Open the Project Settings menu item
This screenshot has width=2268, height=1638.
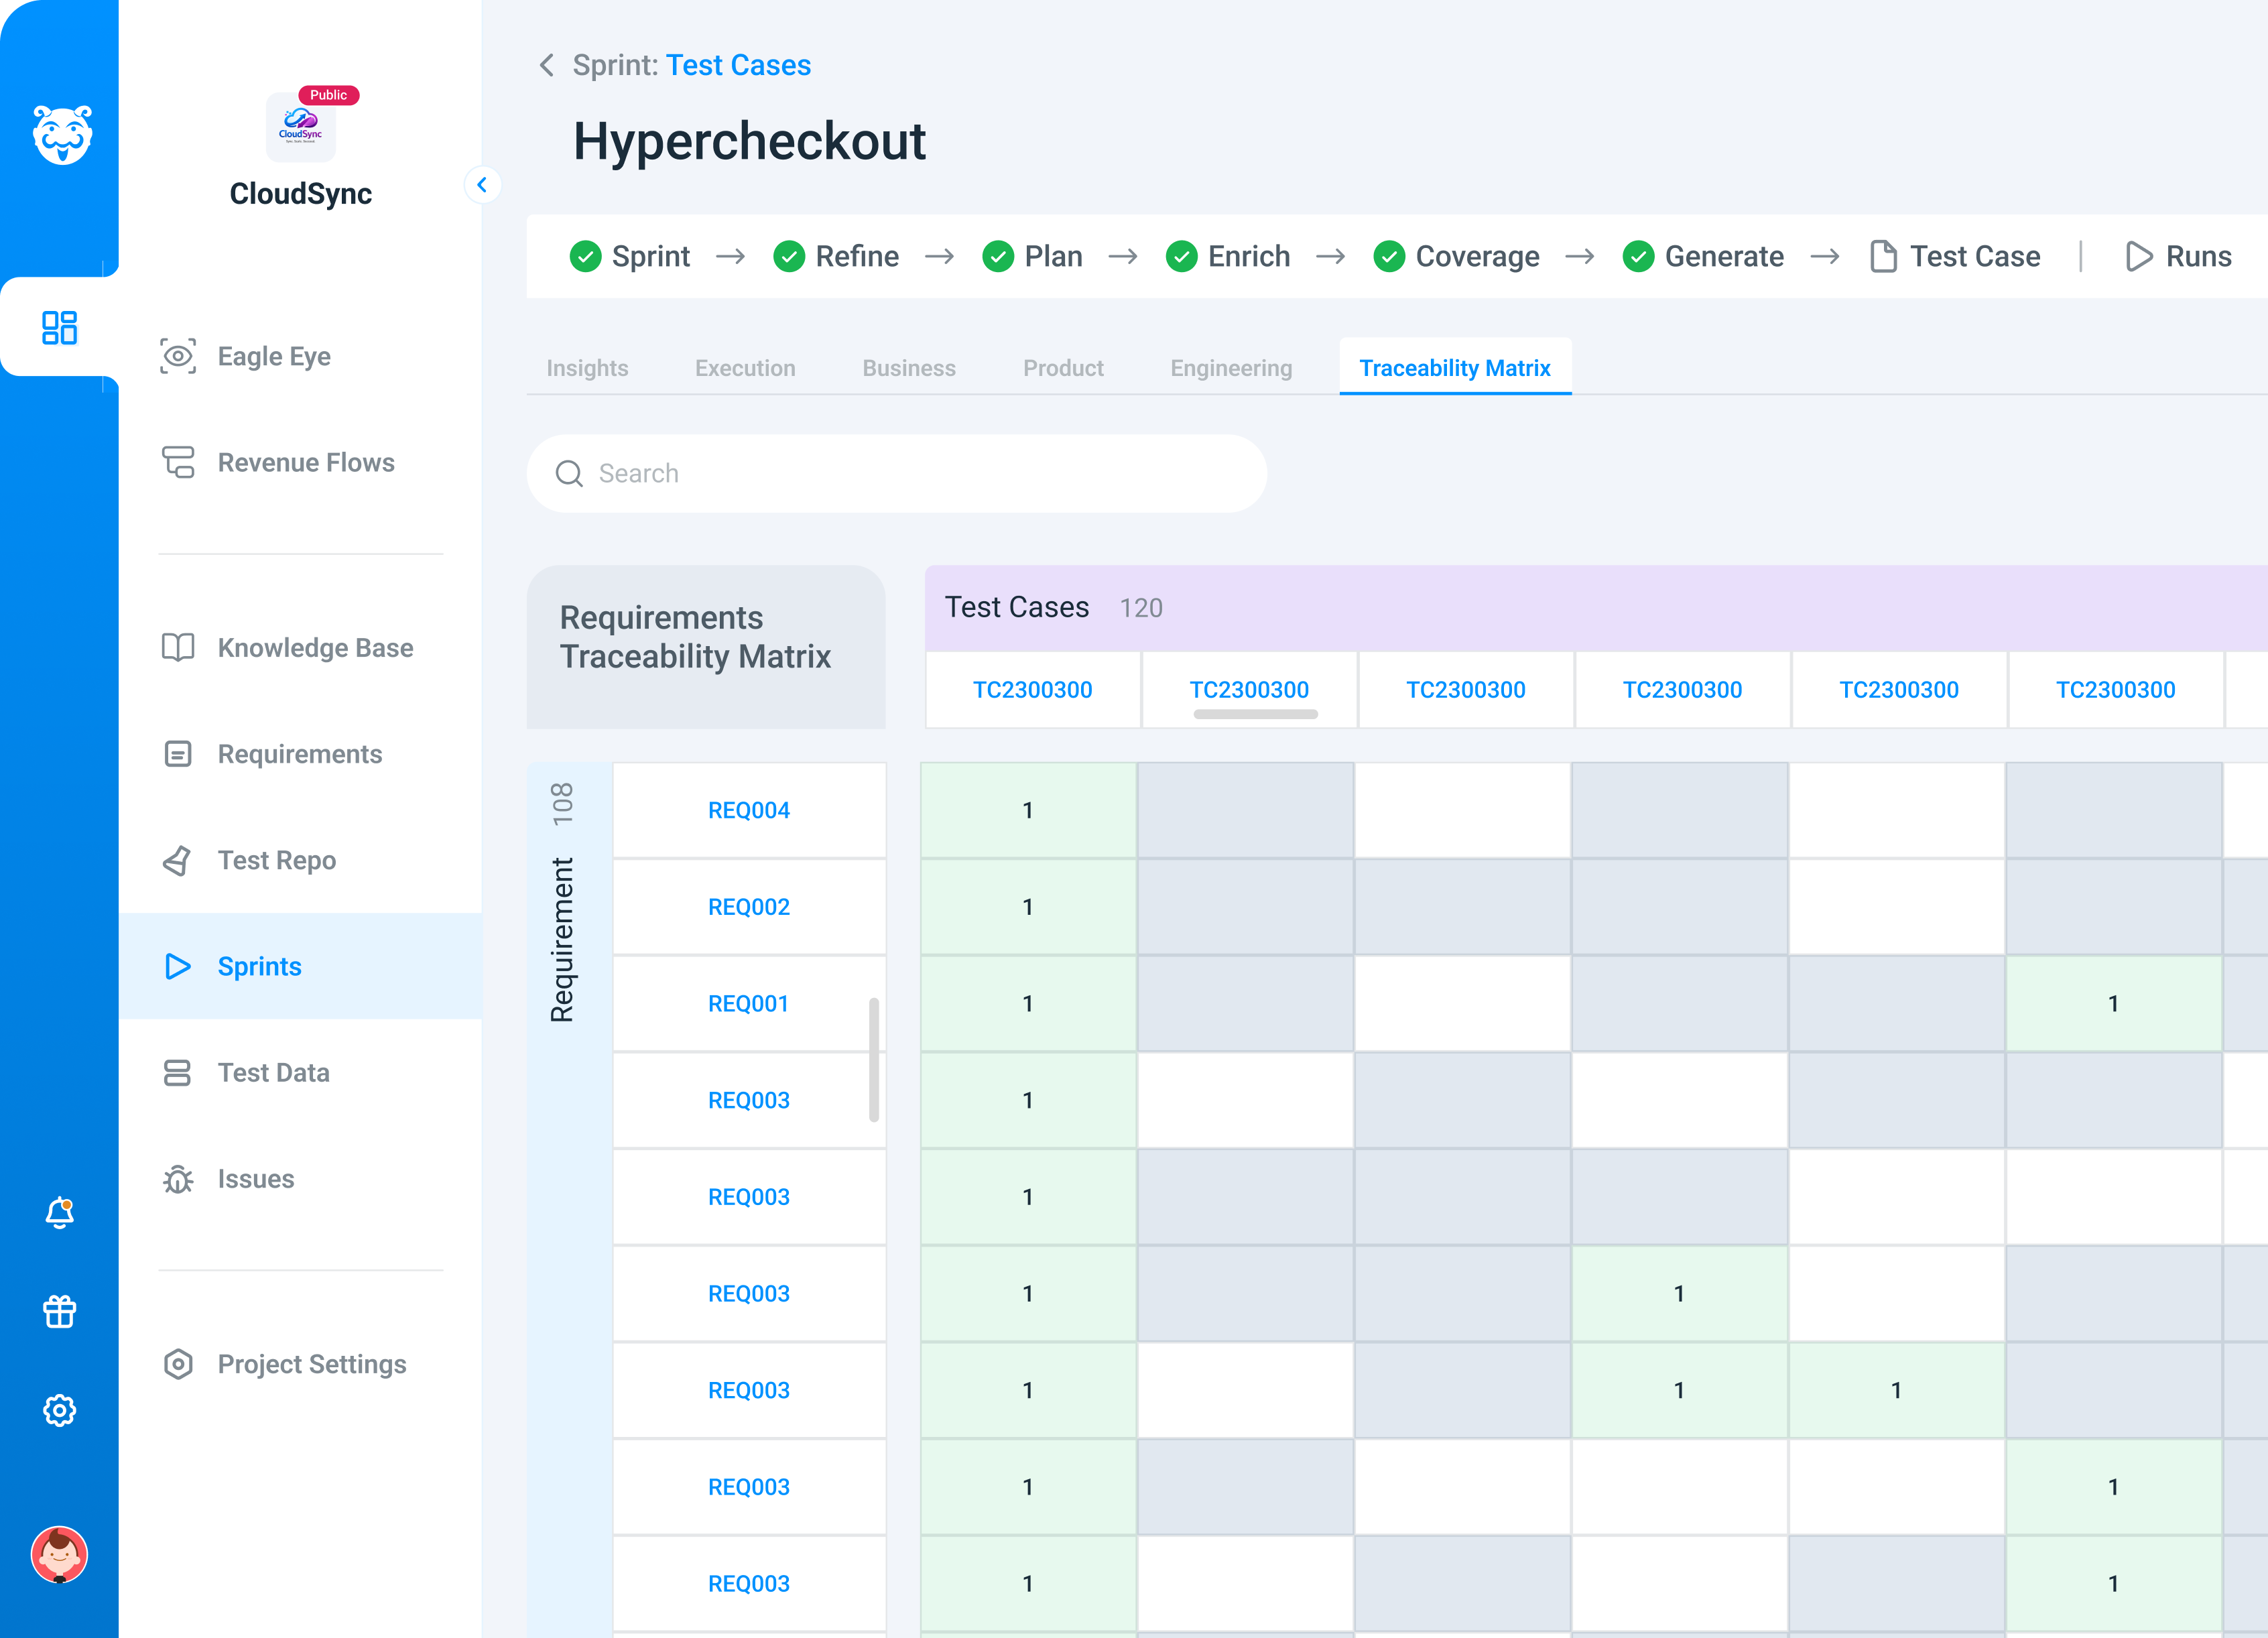tap(311, 1364)
